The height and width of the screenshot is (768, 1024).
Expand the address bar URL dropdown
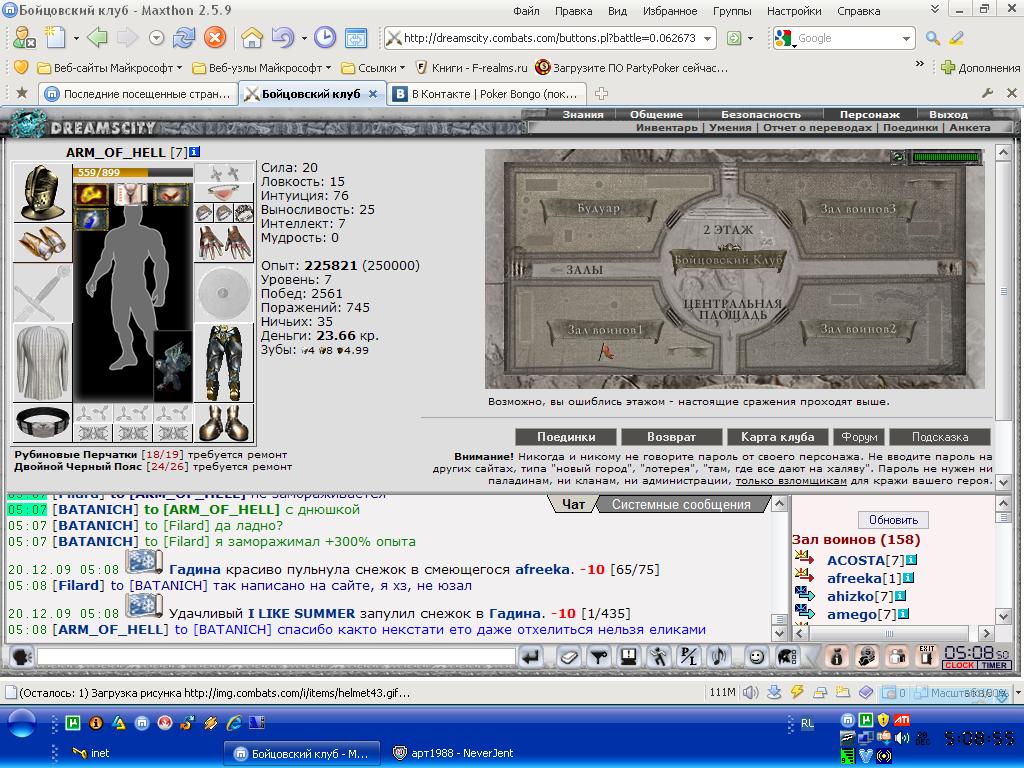coord(707,39)
